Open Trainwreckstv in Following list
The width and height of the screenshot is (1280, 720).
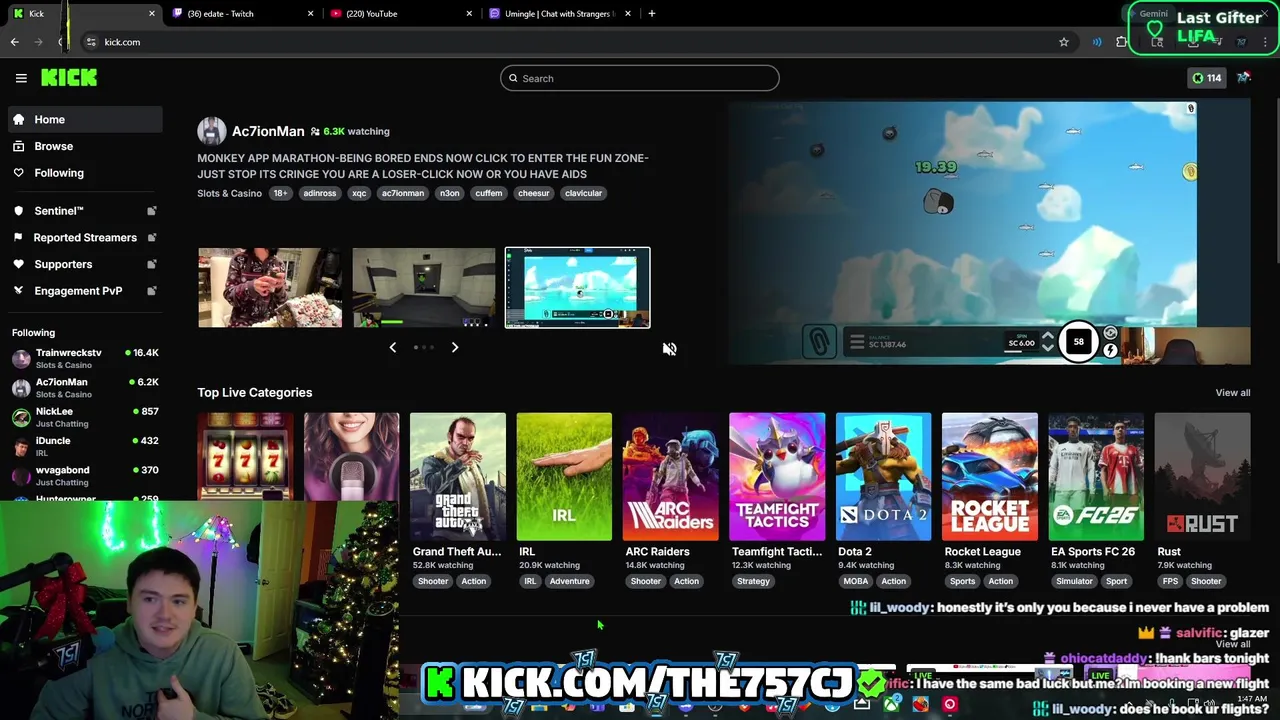click(x=85, y=359)
